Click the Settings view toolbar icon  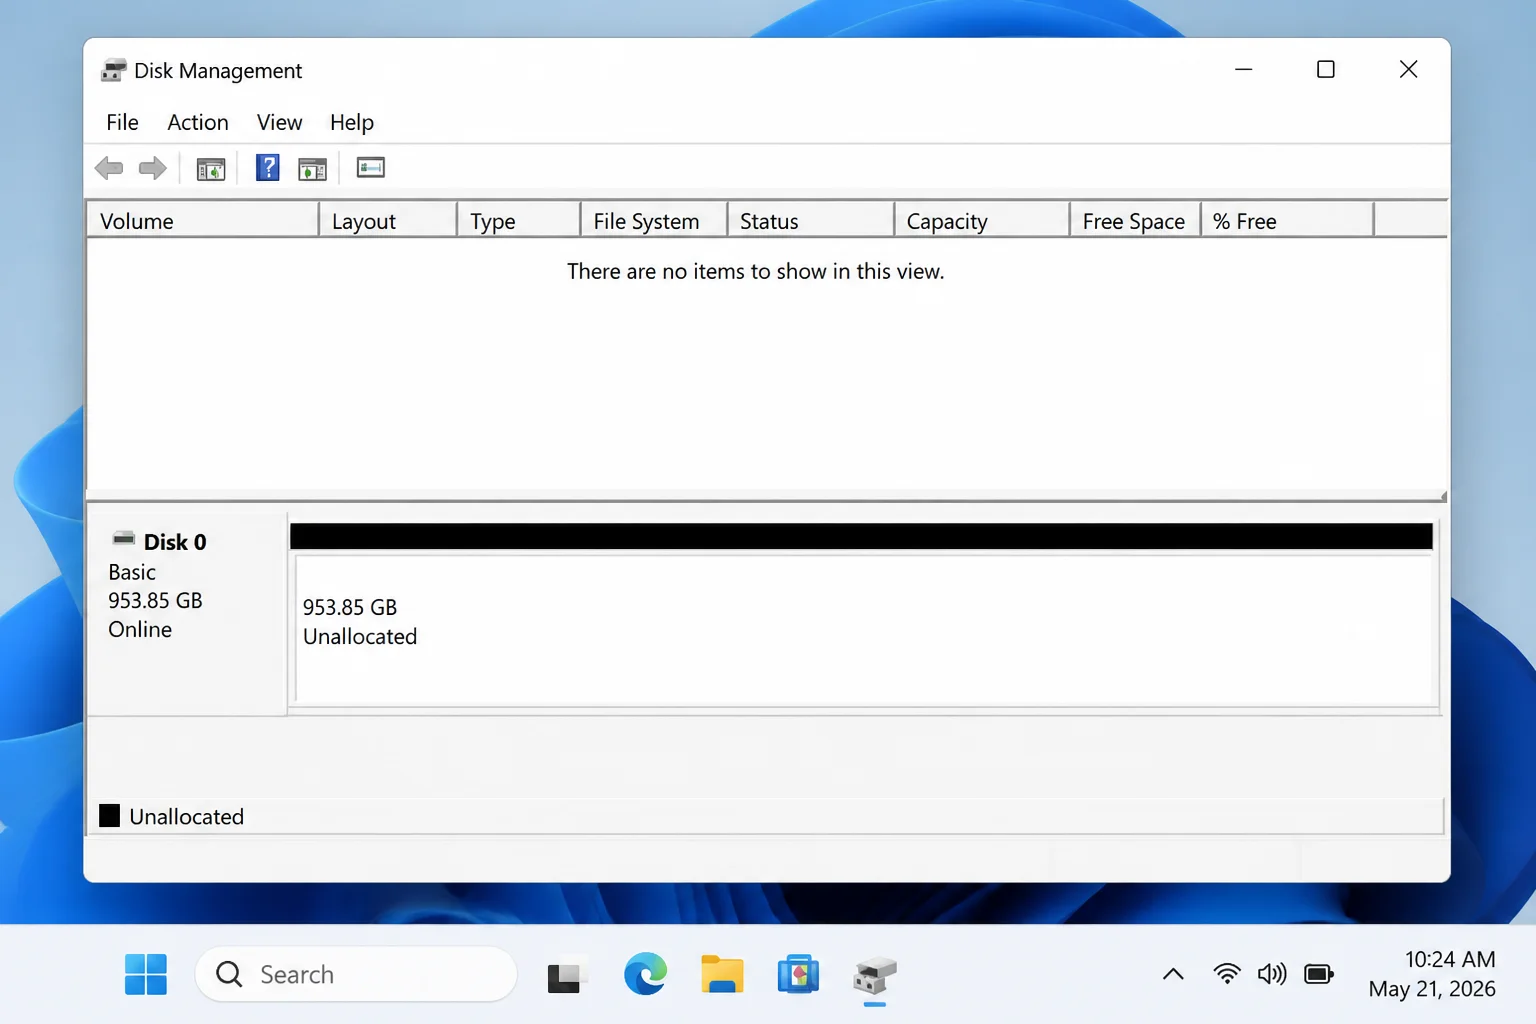[x=370, y=168]
